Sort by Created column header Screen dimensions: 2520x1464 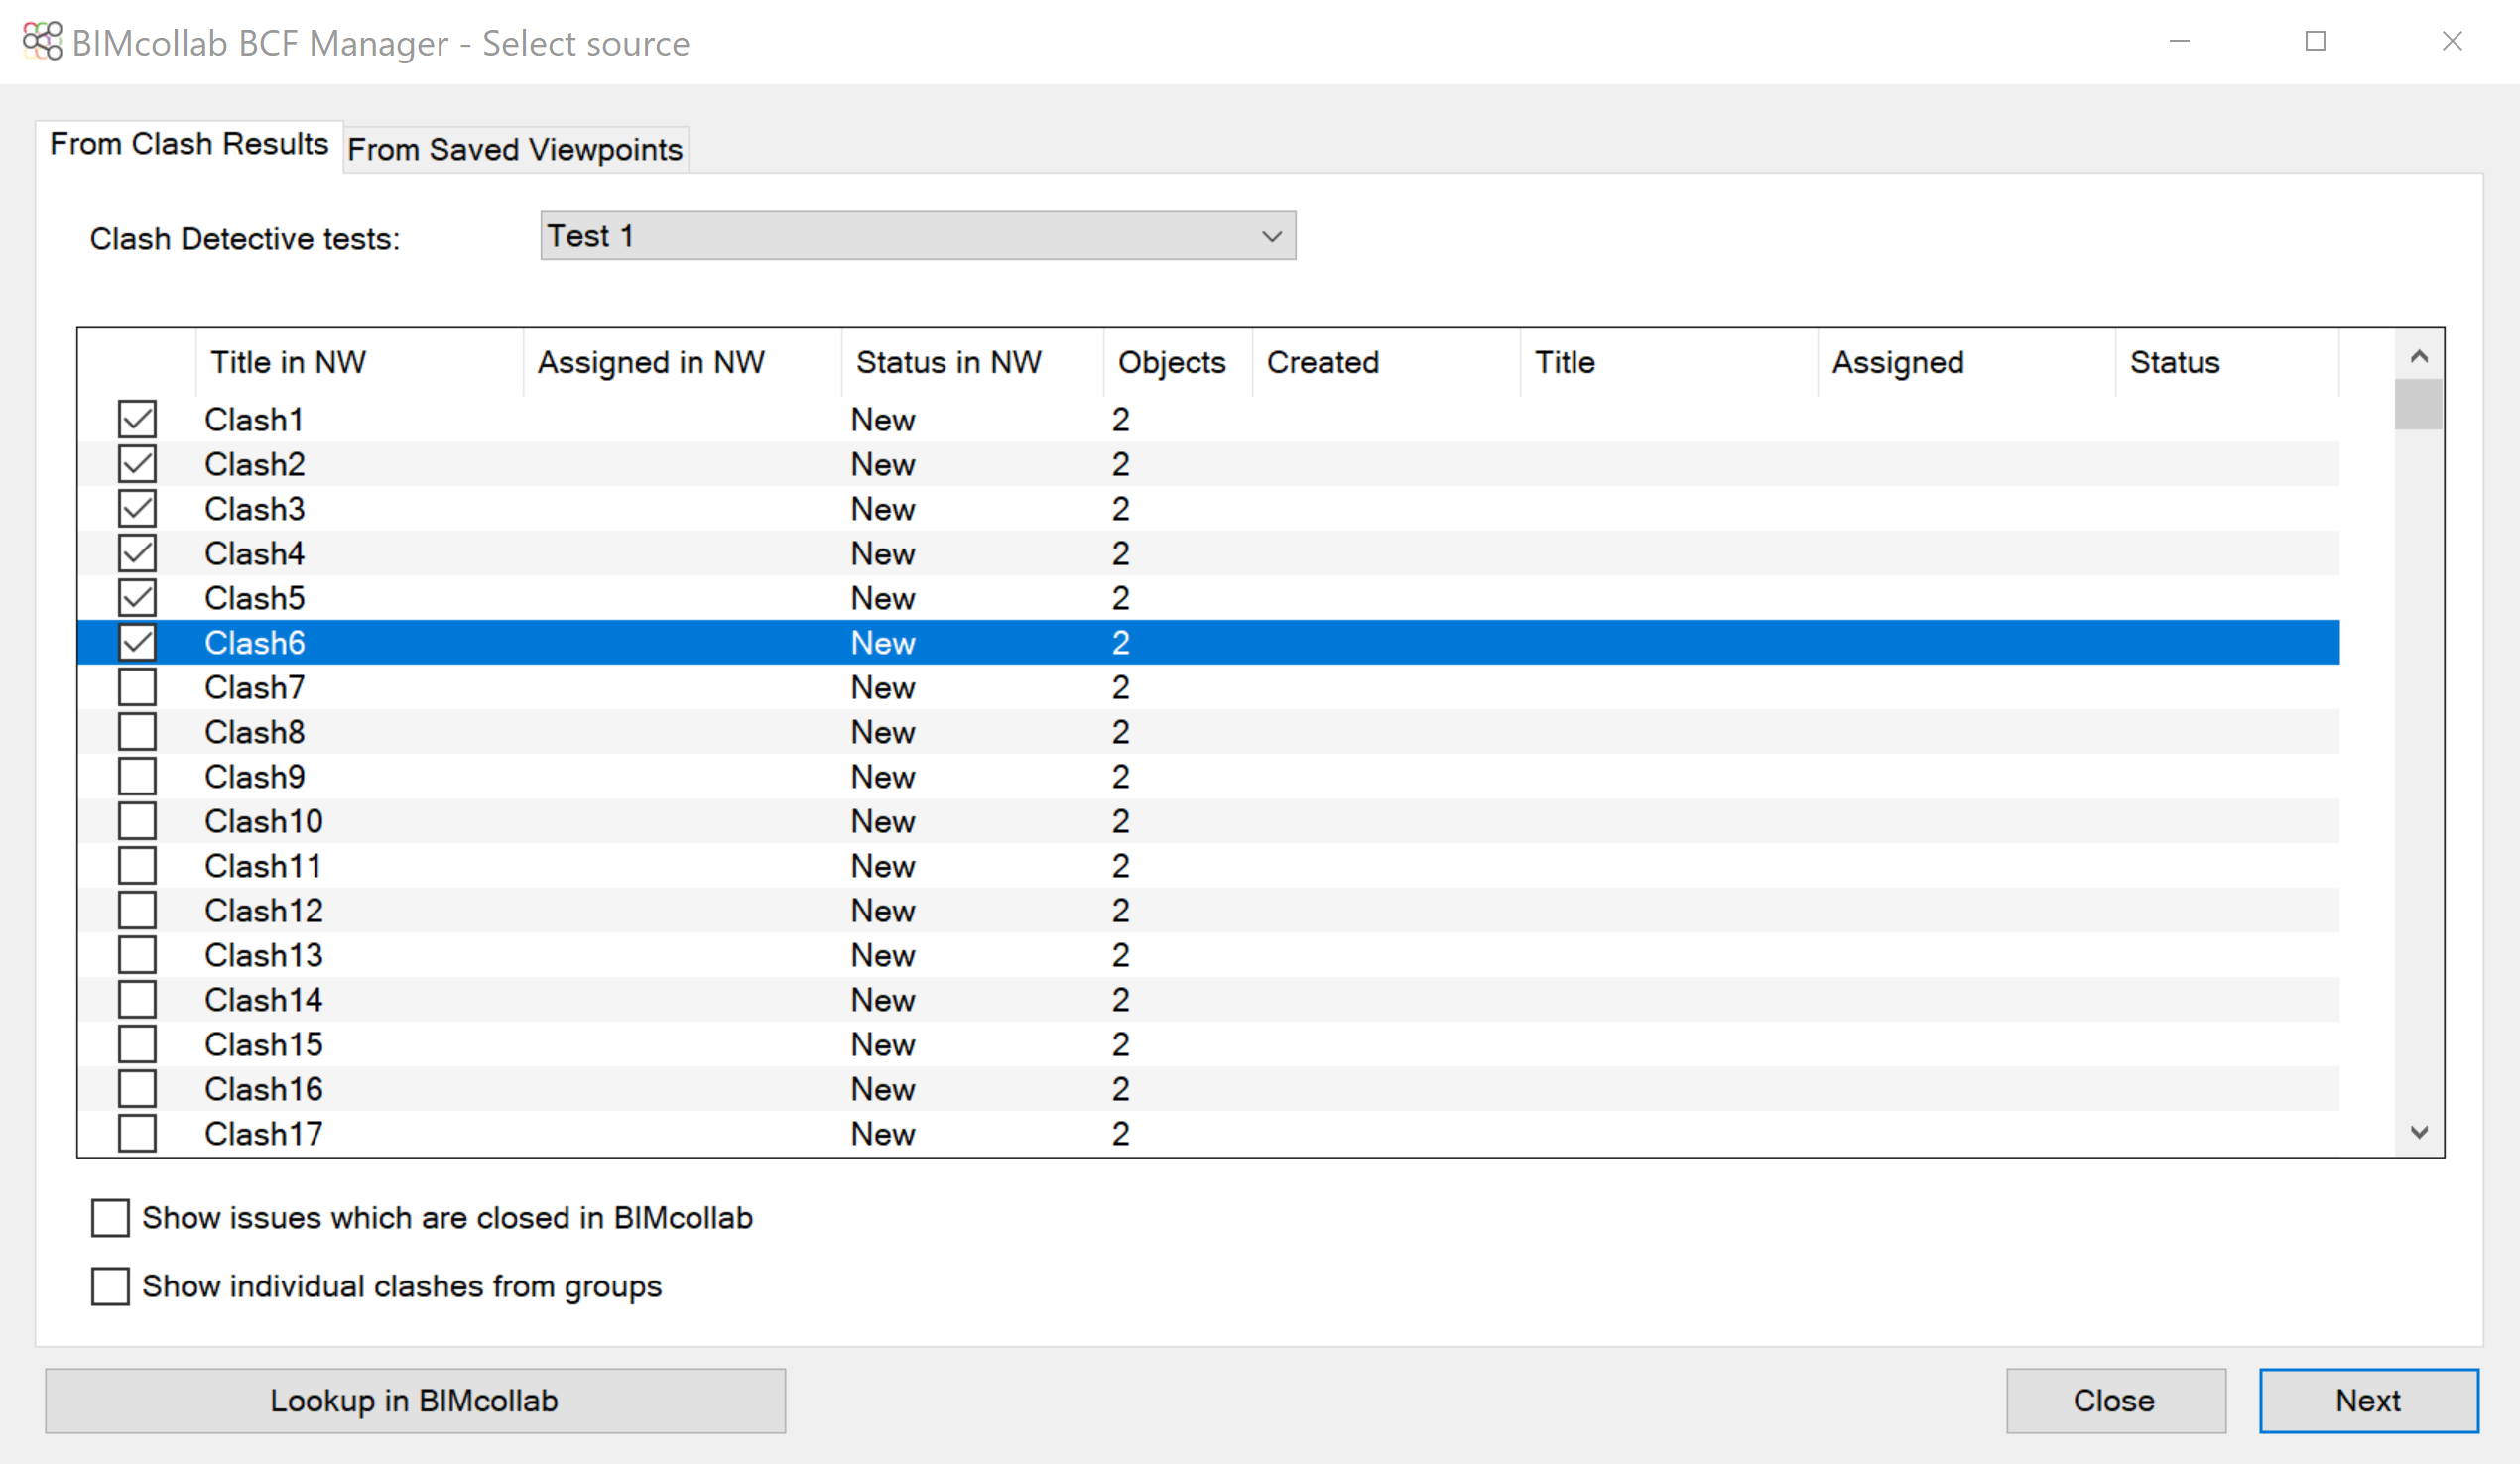point(1387,362)
